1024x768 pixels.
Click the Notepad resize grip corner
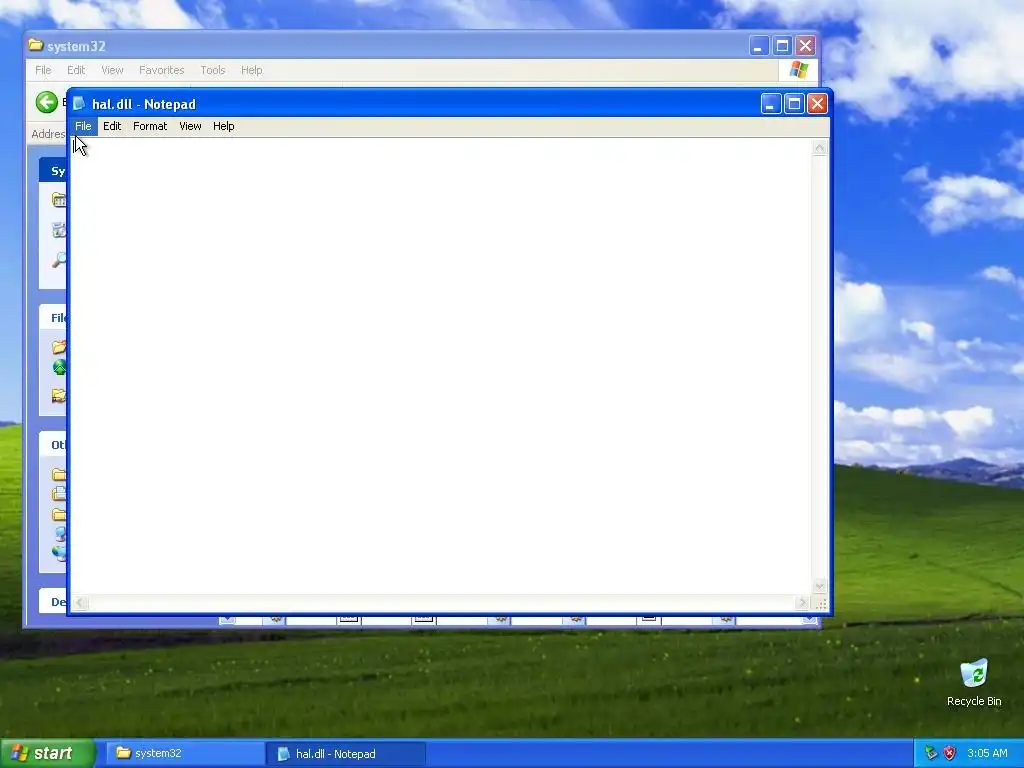click(x=820, y=603)
